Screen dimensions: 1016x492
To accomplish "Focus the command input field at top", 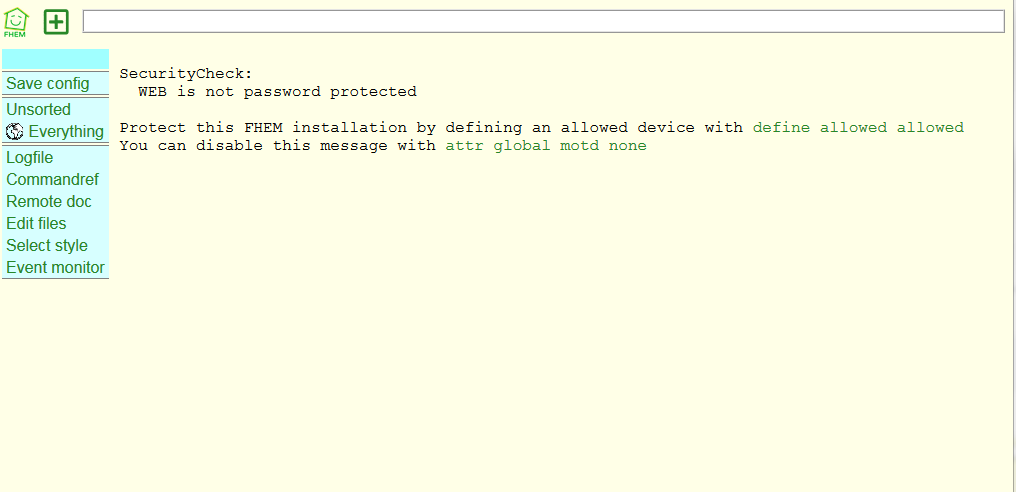I will 544,21.
